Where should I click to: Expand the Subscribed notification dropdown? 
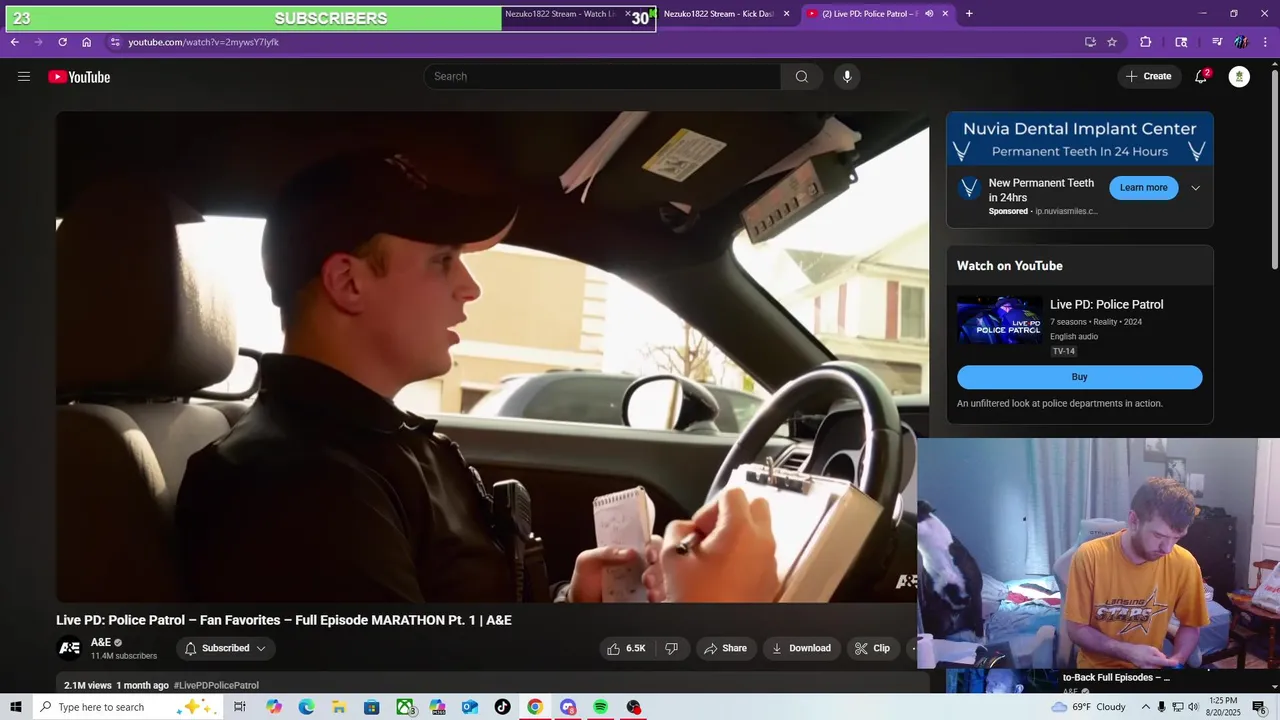tap(261, 648)
